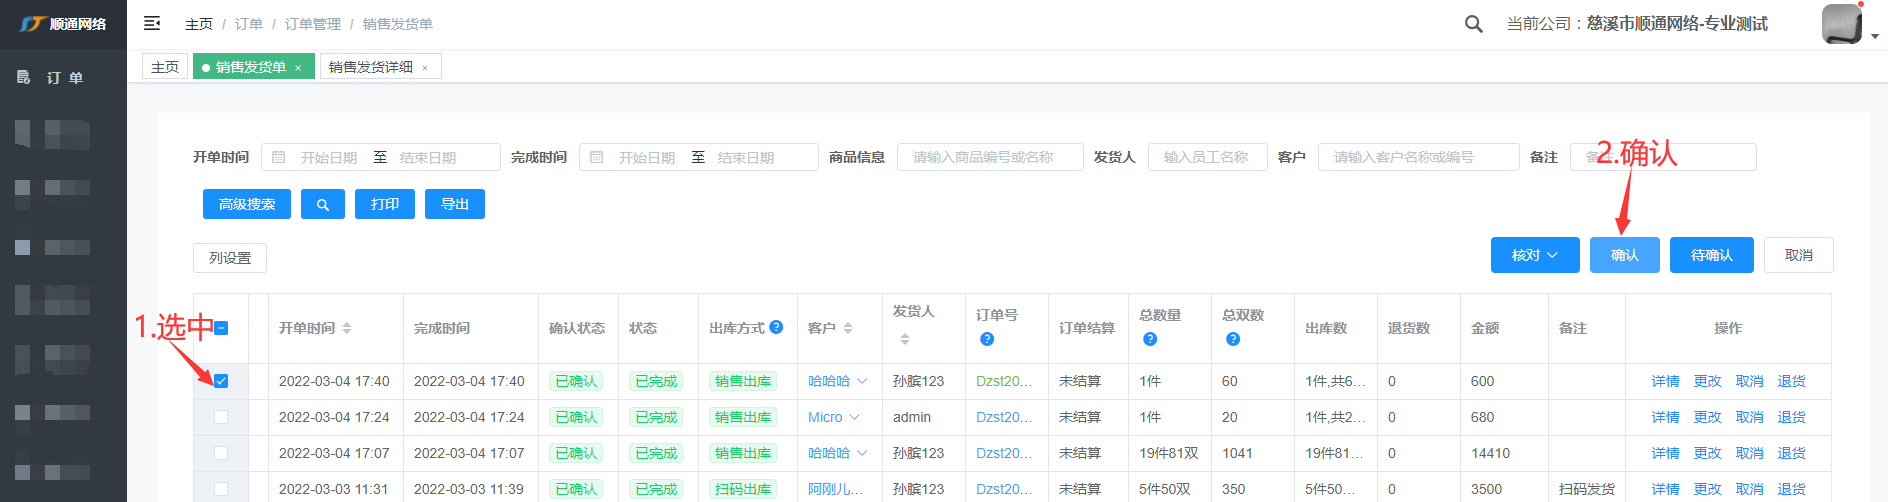Click help icon under 订单号 header
The image size is (1888, 502).
click(987, 339)
